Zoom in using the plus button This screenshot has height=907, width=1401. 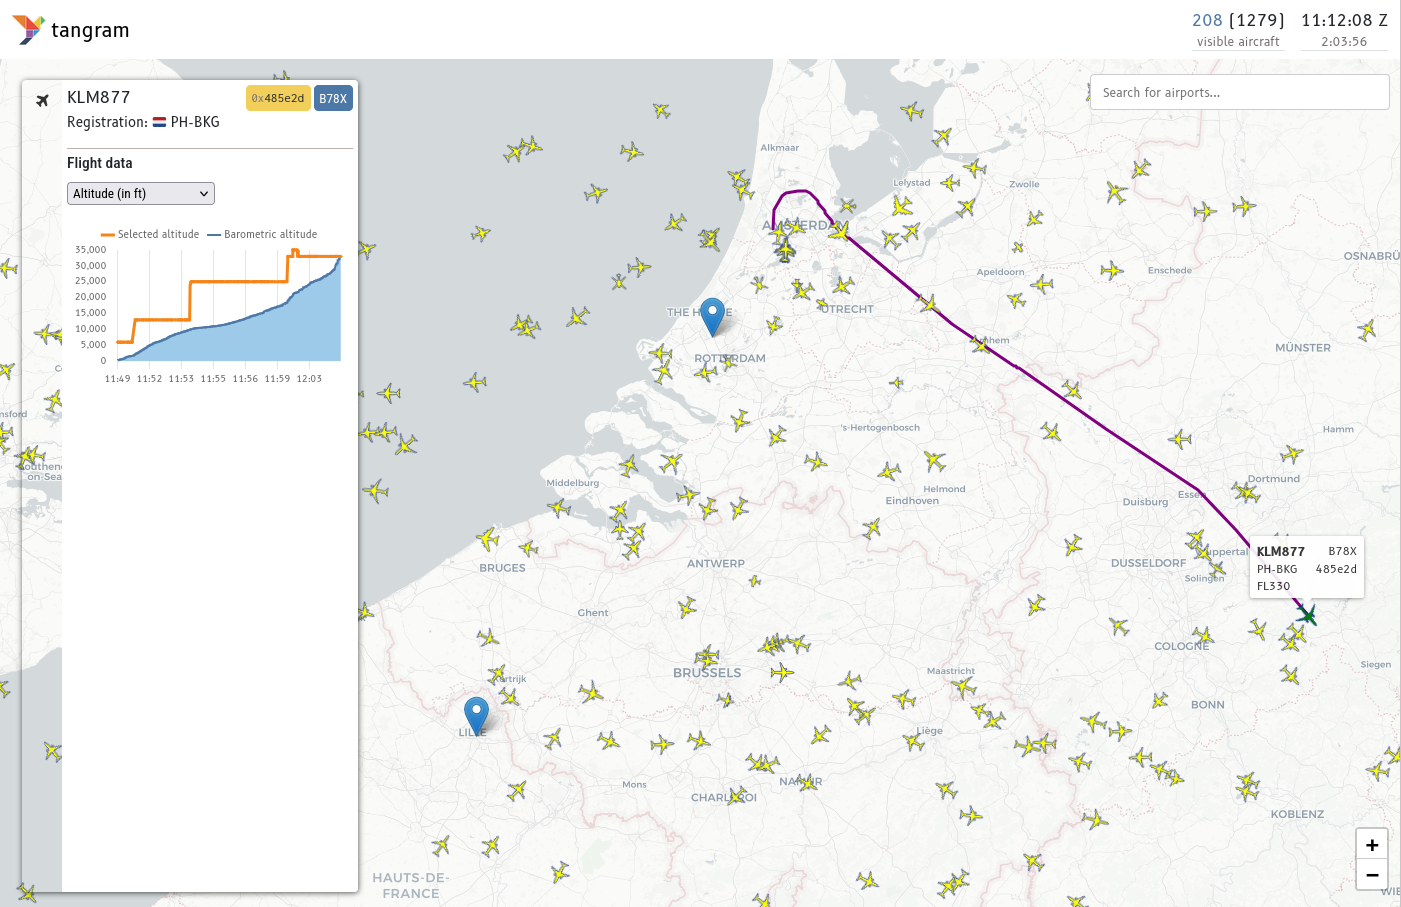(x=1372, y=845)
